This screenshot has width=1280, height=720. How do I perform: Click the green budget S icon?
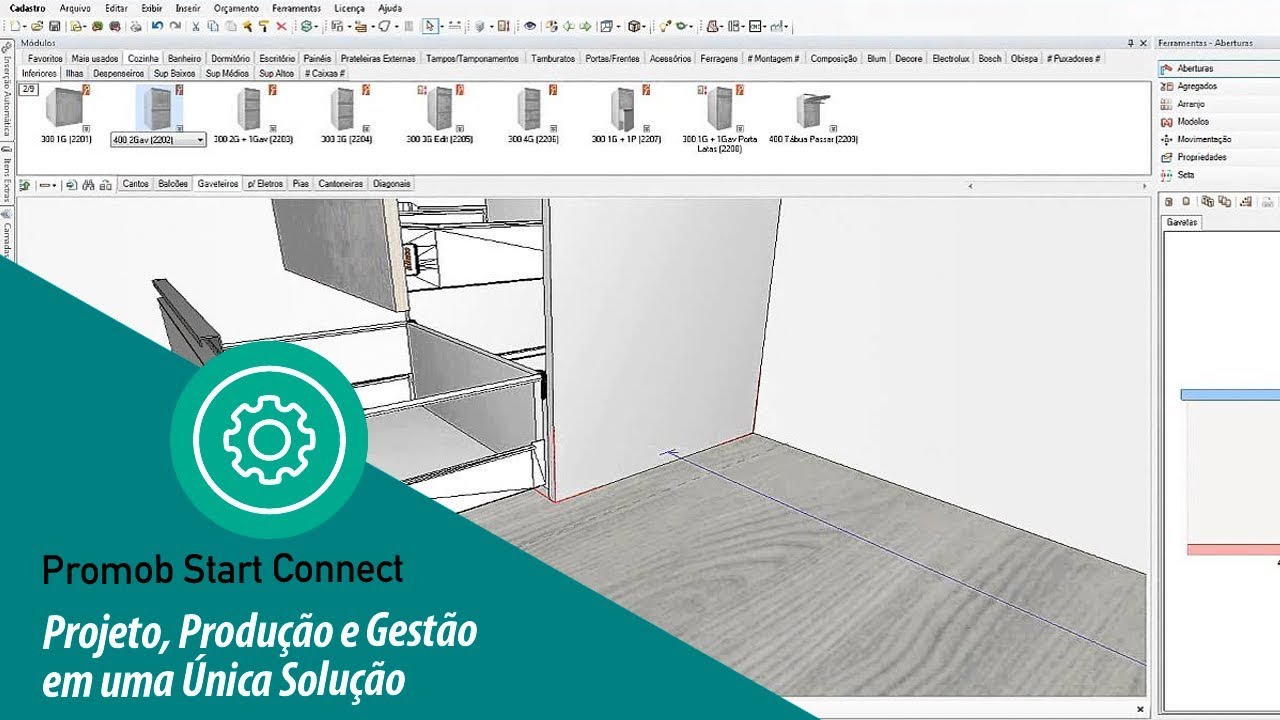coord(305,26)
